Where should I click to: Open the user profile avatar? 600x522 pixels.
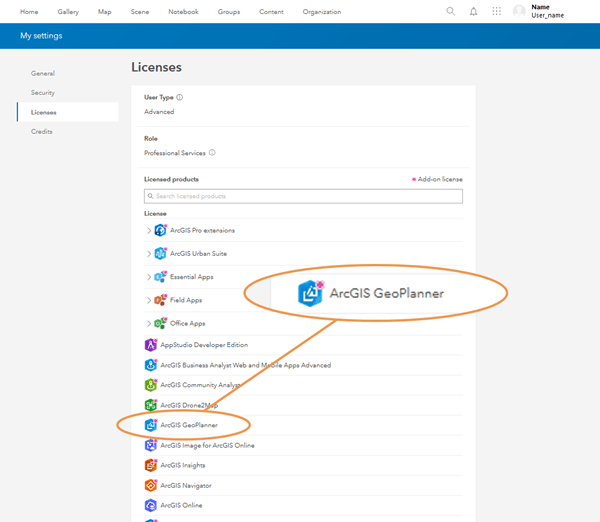point(519,11)
